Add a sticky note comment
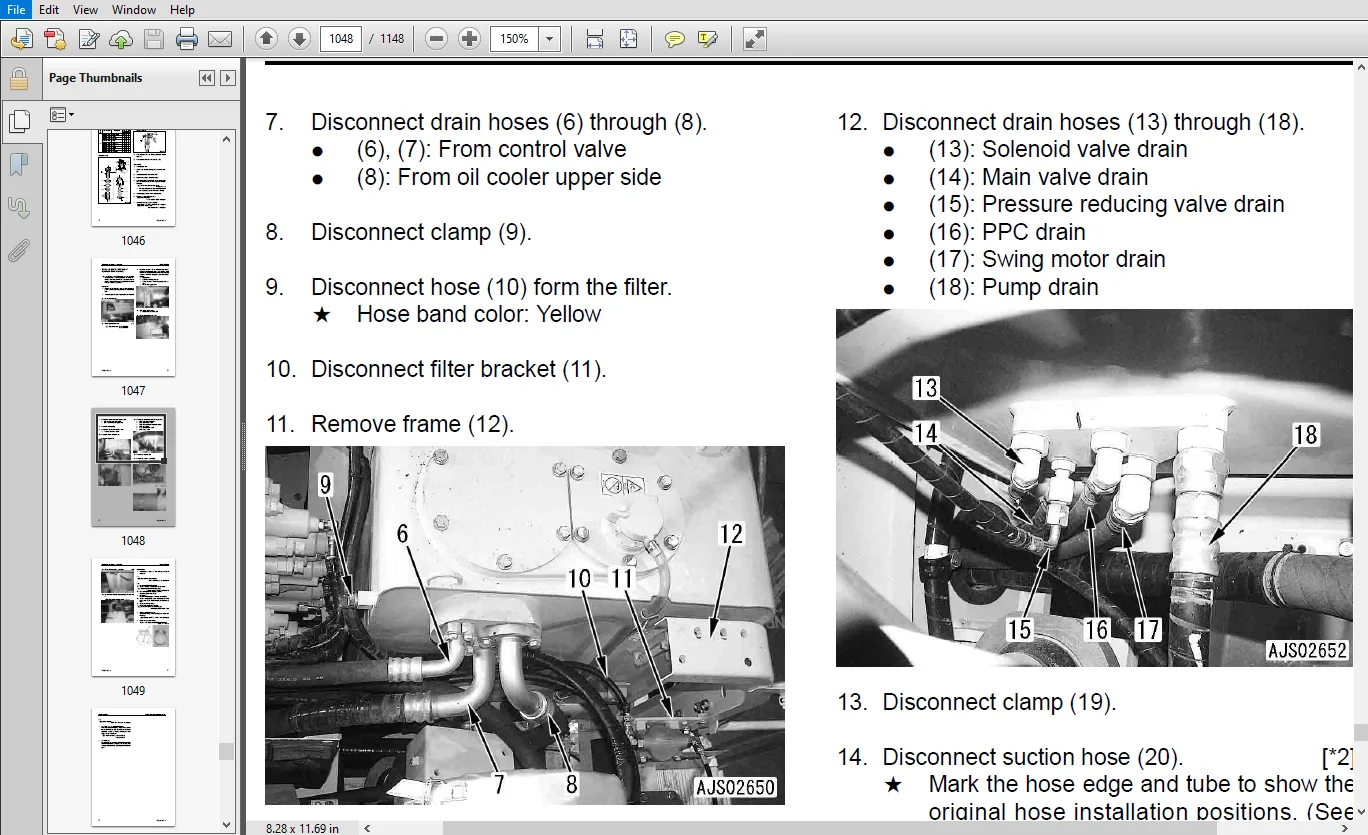Image resolution: width=1368 pixels, height=835 pixels. (x=675, y=39)
